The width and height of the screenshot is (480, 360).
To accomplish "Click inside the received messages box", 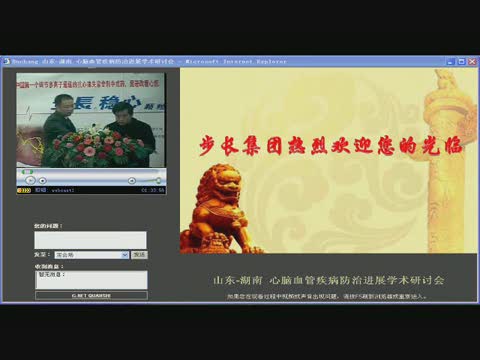I will pos(91,280).
